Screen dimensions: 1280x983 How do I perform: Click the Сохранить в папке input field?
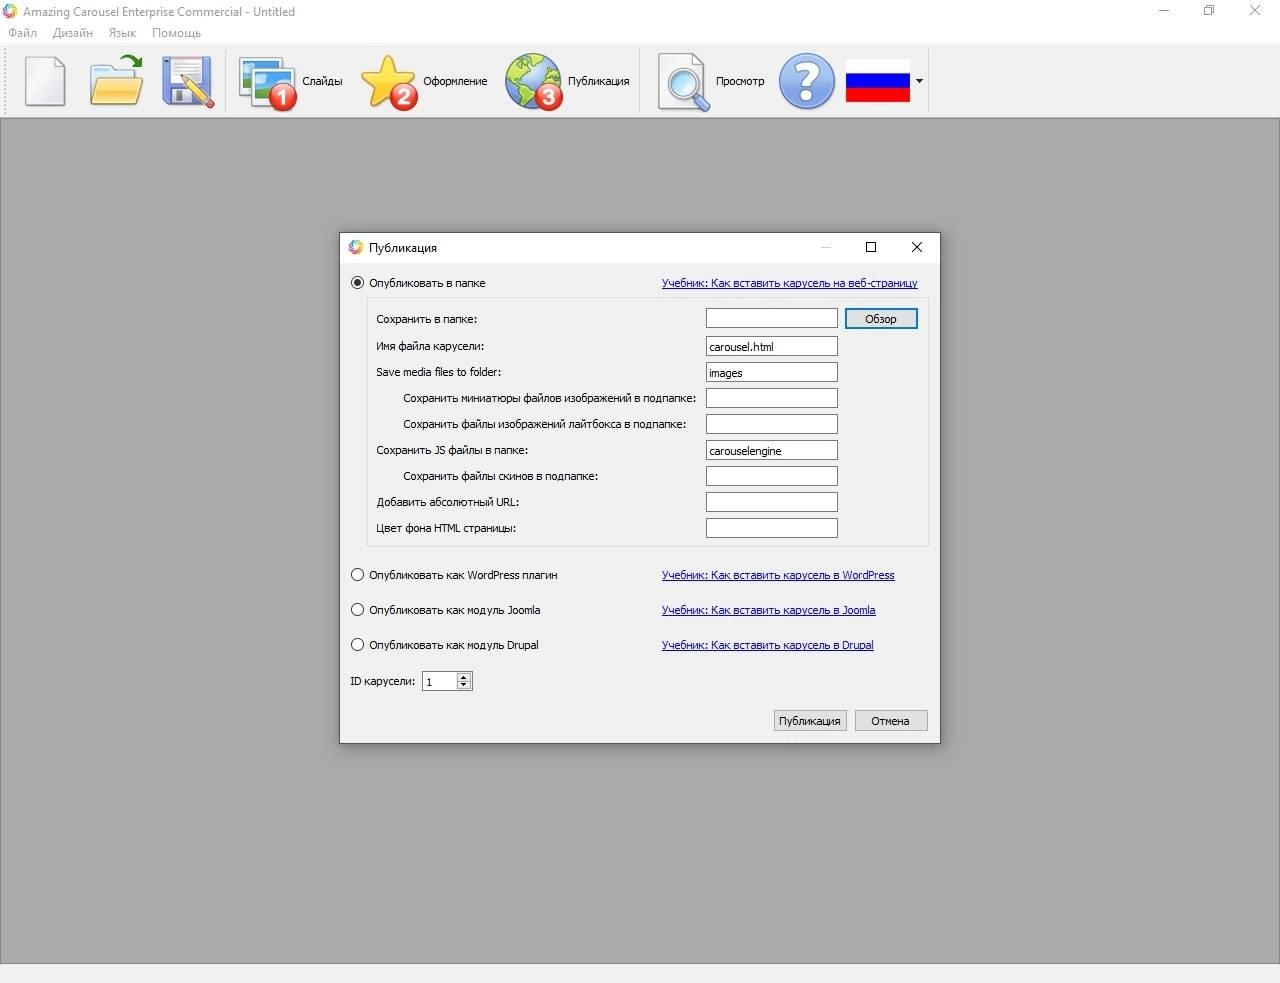tap(772, 318)
